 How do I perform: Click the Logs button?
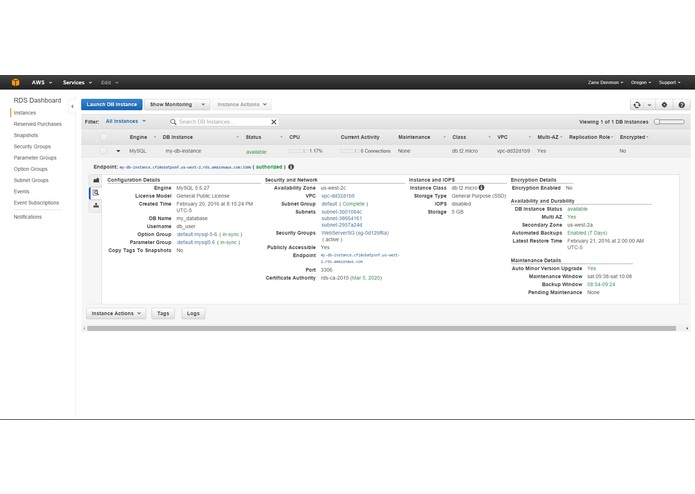pyautogui.click(x=193, y=314)
